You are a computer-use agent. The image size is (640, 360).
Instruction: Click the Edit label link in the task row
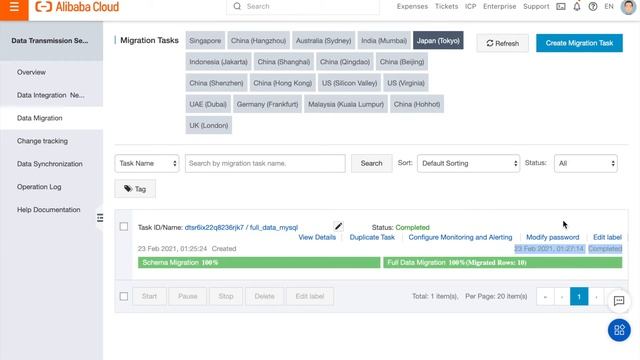[x=607, y=237]
